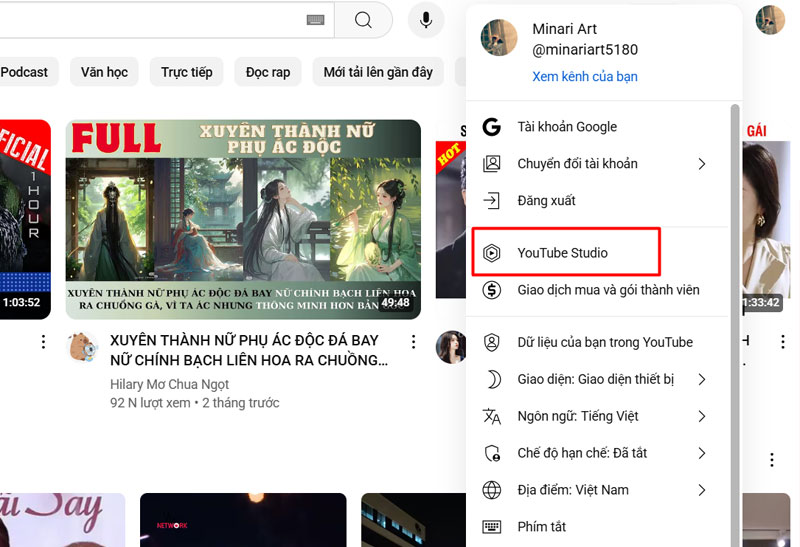
Task: Click the @minariart5180 handle text
Action: pos(585,49)
